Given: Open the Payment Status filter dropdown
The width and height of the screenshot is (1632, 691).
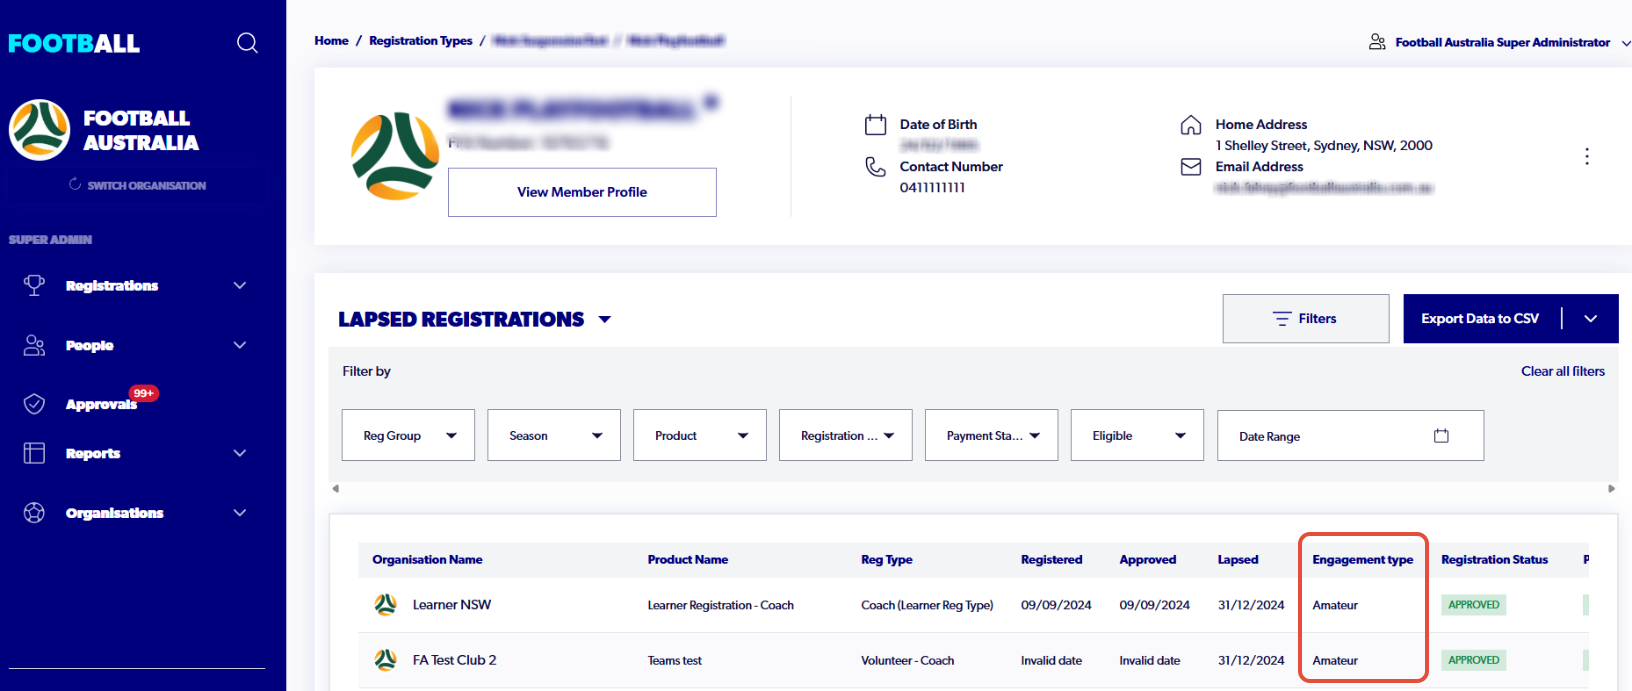Looking at the screenshot, I should tap(992, 435).
